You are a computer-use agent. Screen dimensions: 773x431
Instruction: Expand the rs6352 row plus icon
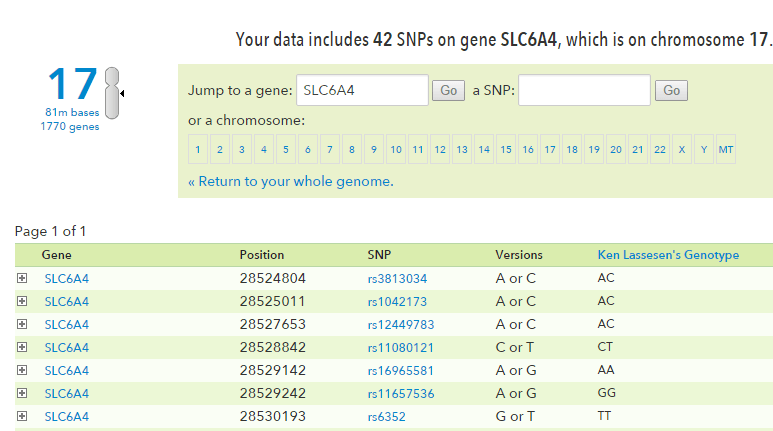click(x=22, y=416)
